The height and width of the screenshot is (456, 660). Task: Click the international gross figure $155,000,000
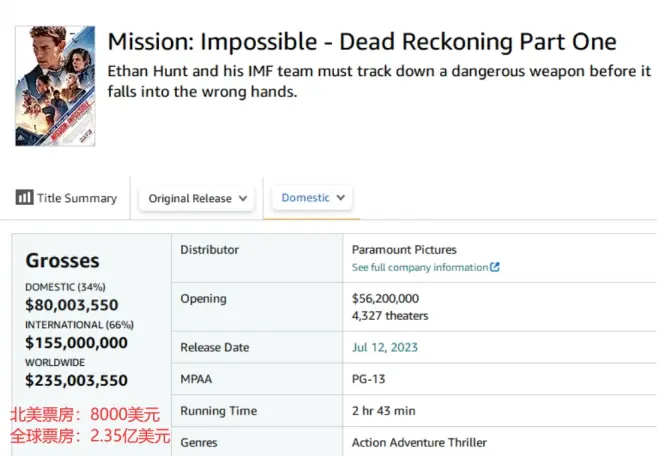(x=76, y=343)
